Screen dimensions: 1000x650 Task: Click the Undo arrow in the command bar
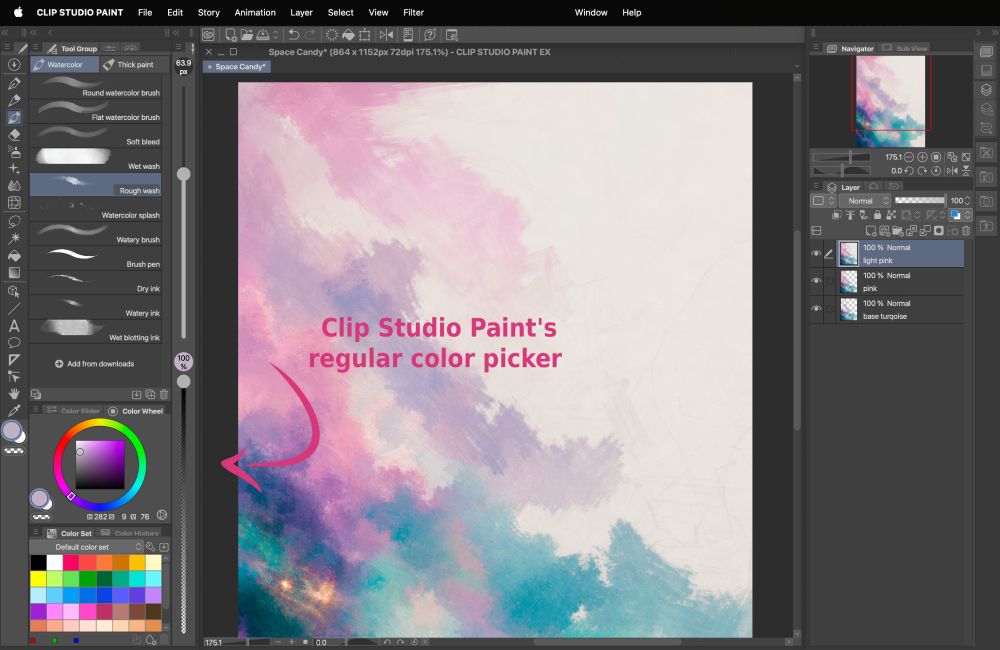pyautogui.click(x=294, y=34)
